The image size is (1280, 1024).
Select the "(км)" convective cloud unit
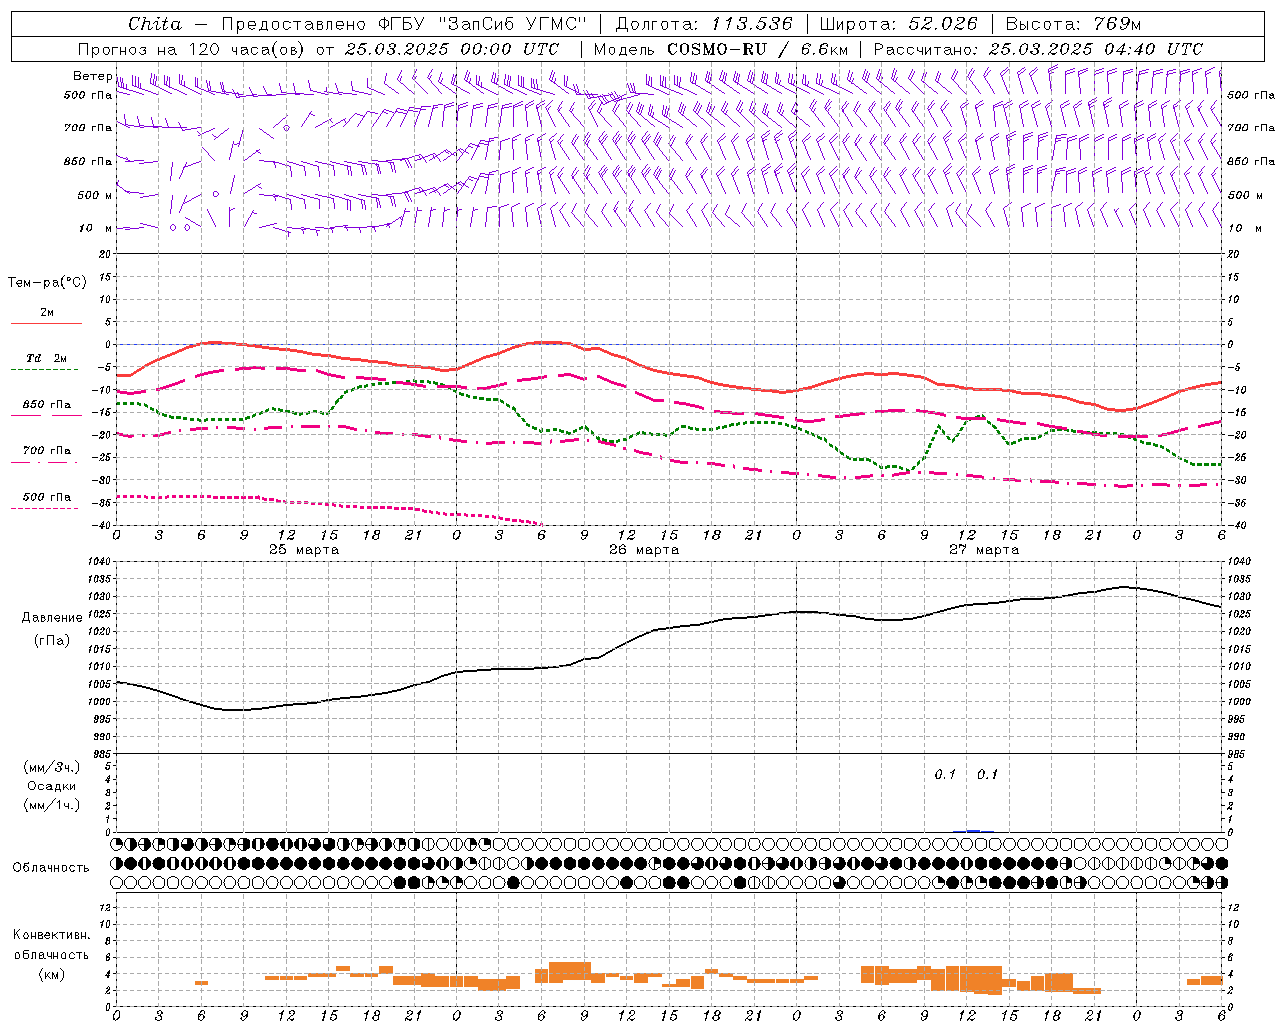[51, 975]
